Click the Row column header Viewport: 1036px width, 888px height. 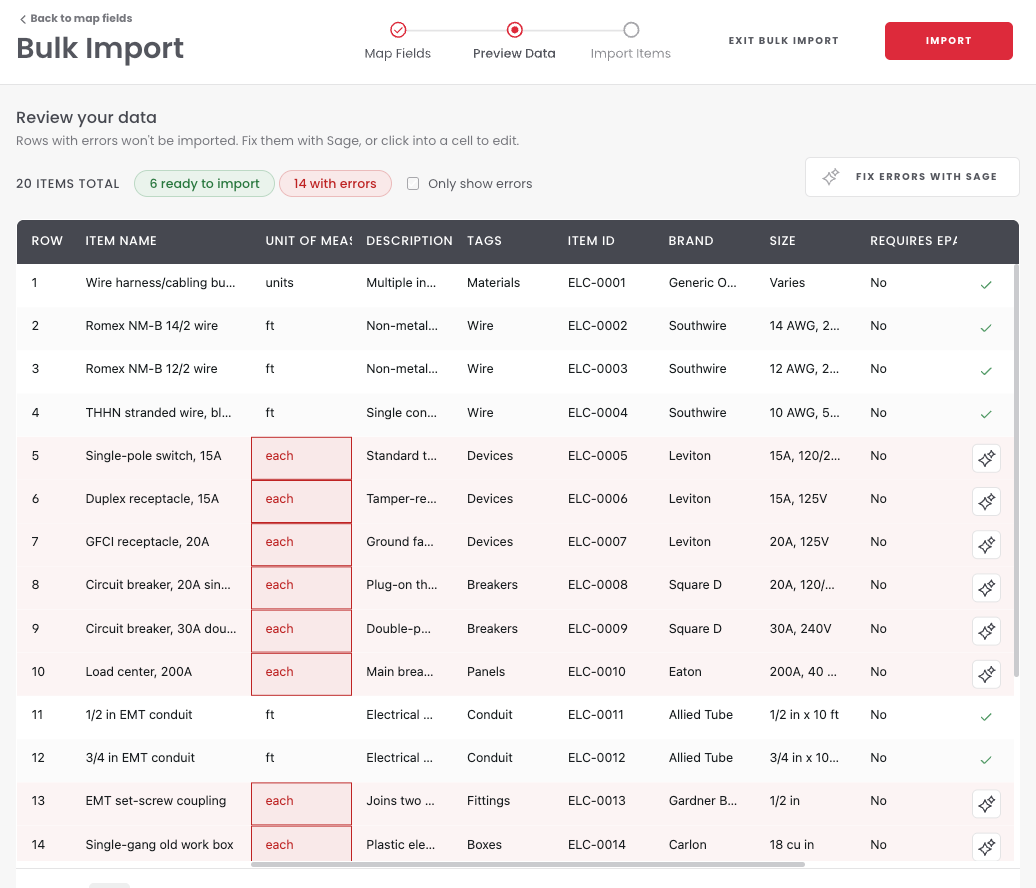tap(47, 241)
